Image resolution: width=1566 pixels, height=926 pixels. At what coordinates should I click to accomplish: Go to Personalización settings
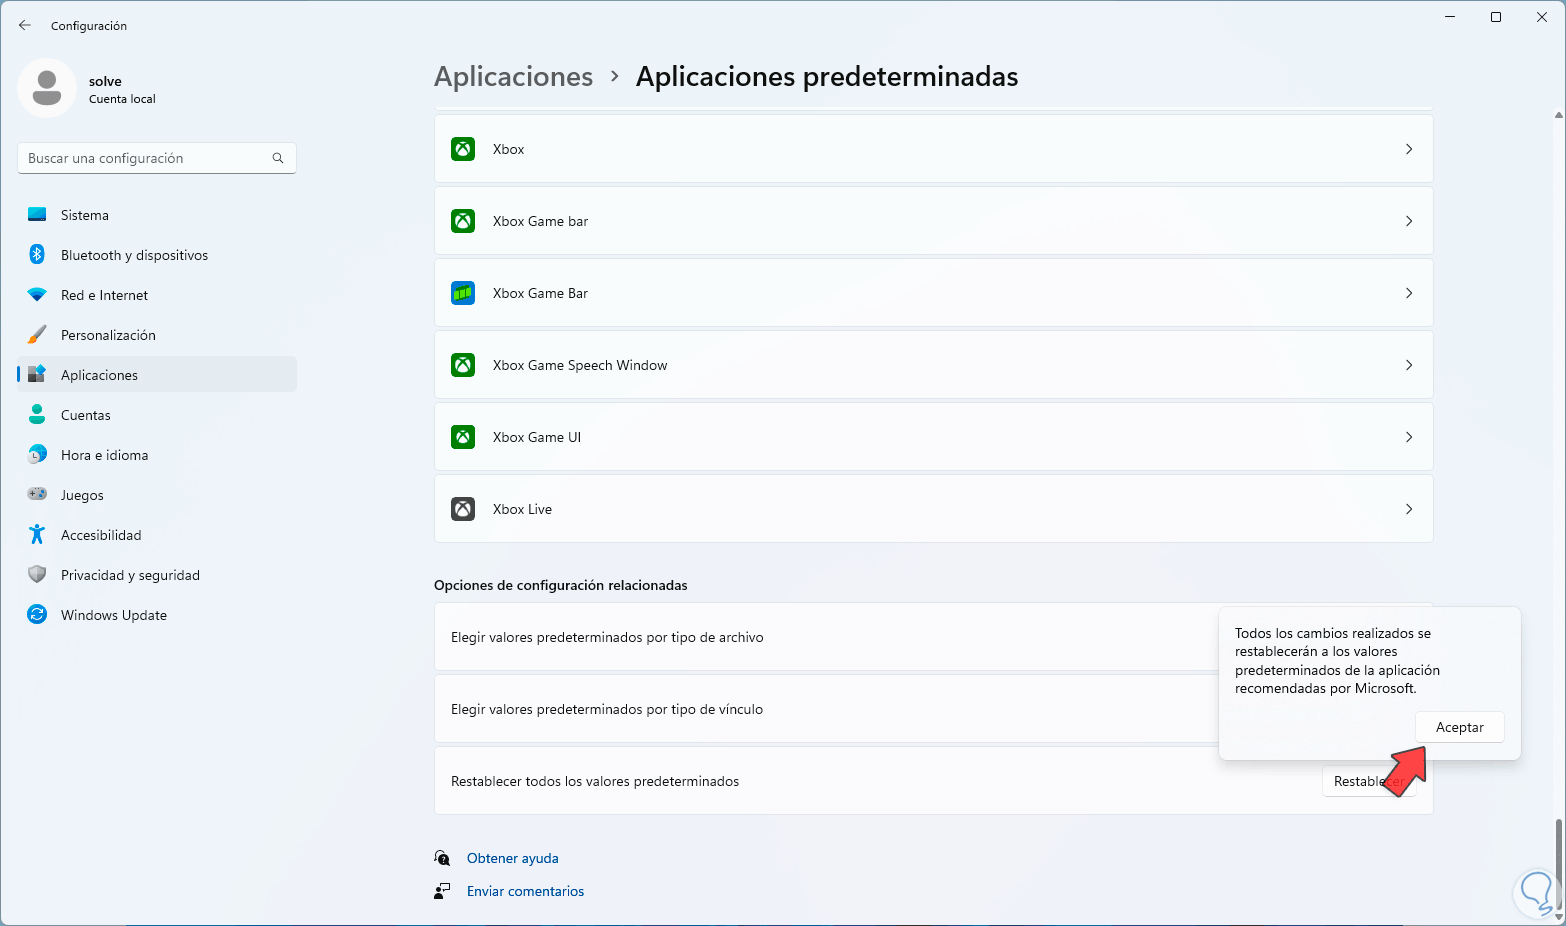pyautogui.click(x=108, y=335)
